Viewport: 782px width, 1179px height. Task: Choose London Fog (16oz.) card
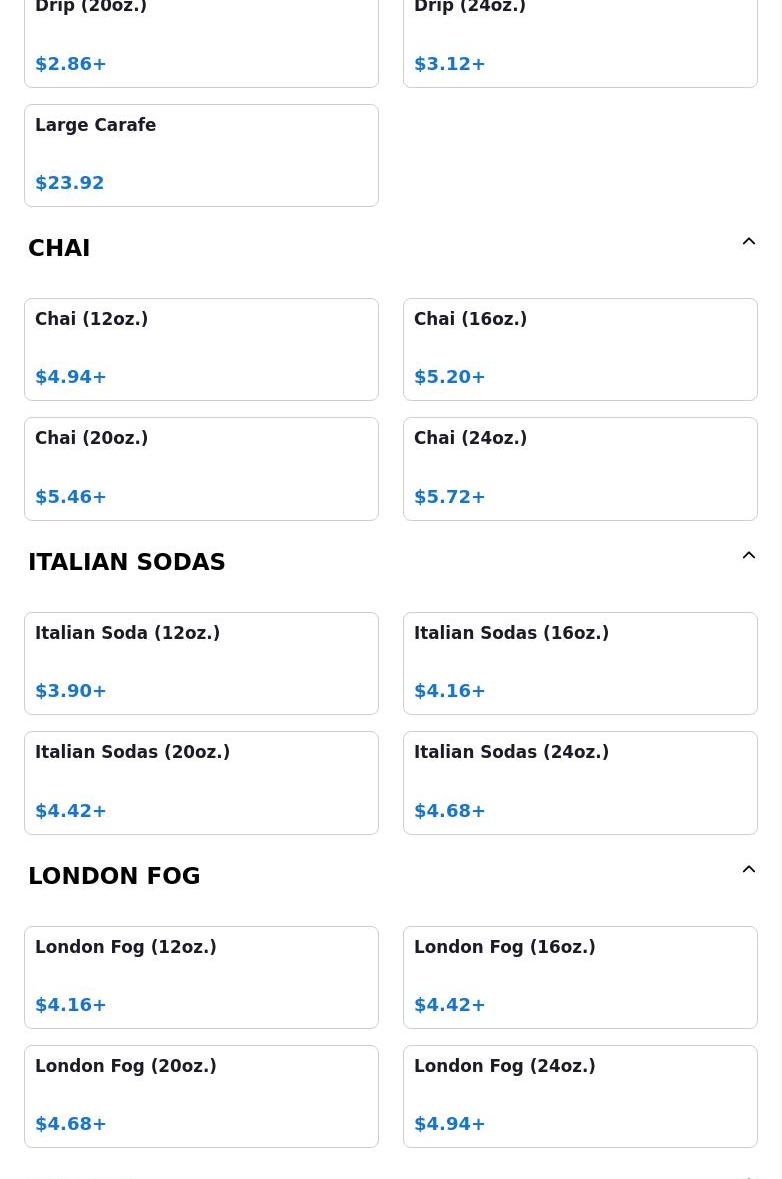tap(580, 977)
